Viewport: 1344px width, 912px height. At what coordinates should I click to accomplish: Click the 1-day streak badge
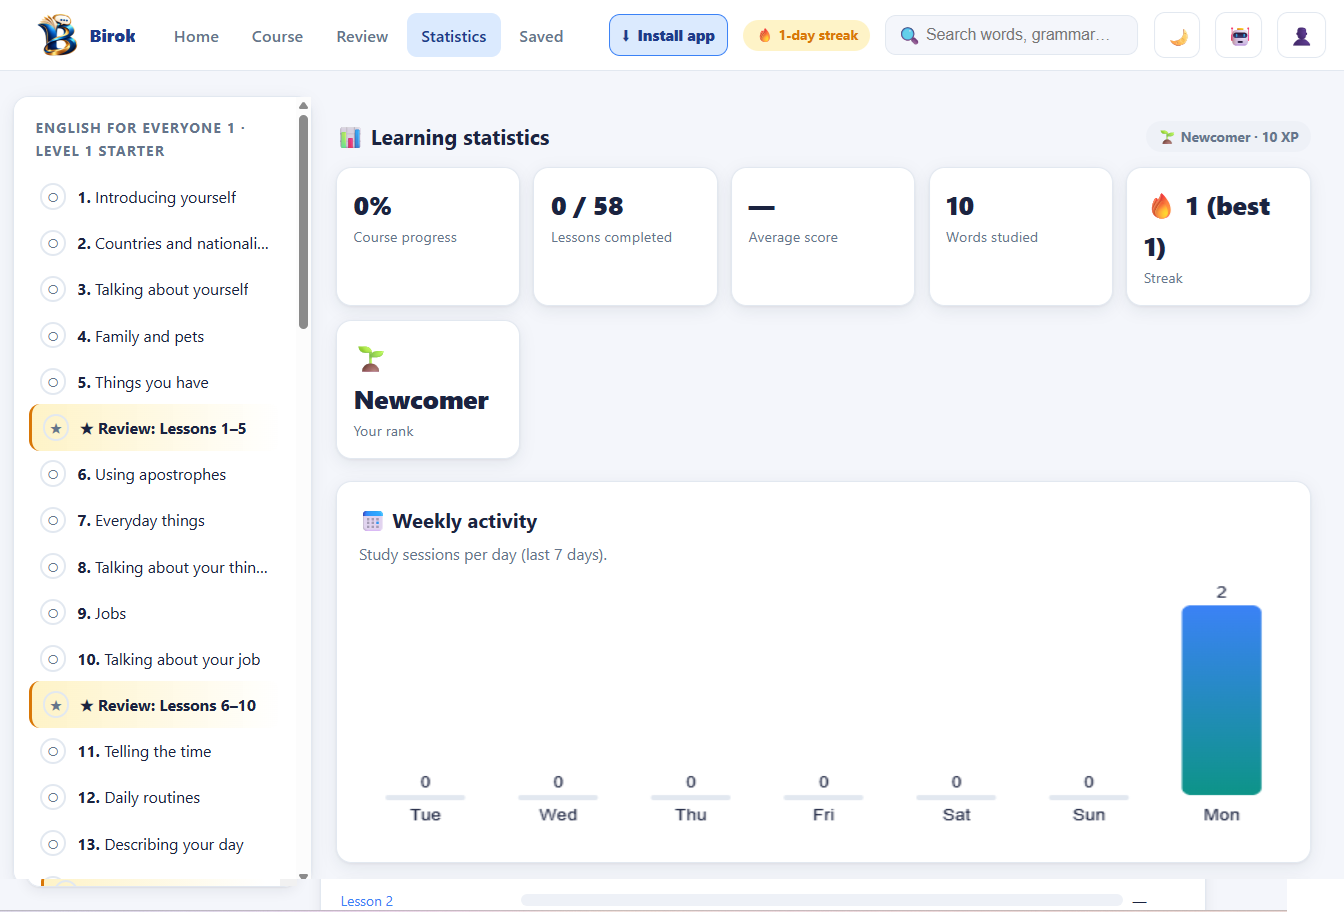point(807,36)
